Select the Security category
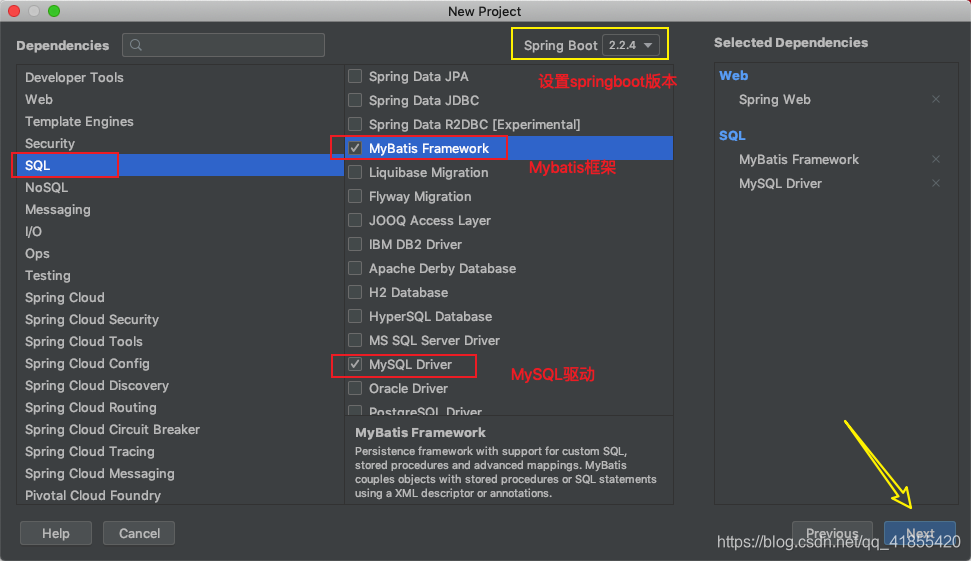The image size is (971, 561). tap(180, 143)
